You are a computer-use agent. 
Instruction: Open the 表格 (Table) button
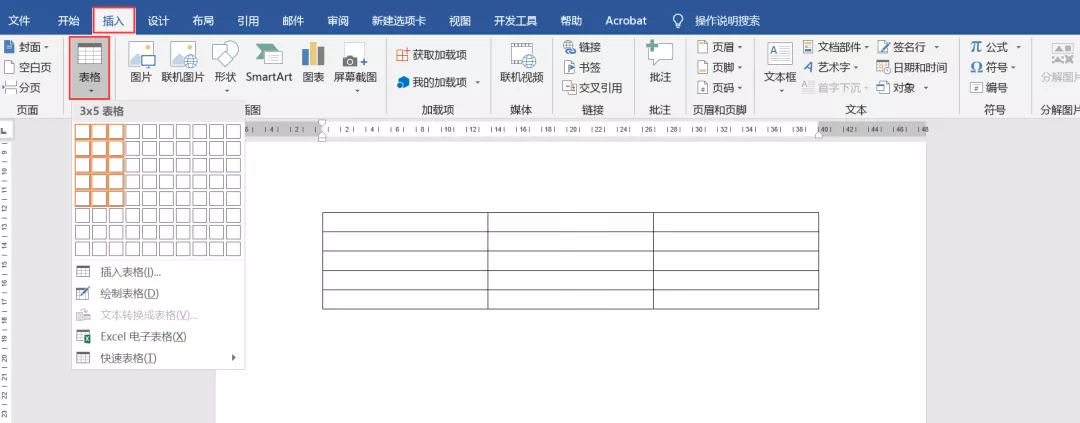pyautogui.click(x=90, y=68)
